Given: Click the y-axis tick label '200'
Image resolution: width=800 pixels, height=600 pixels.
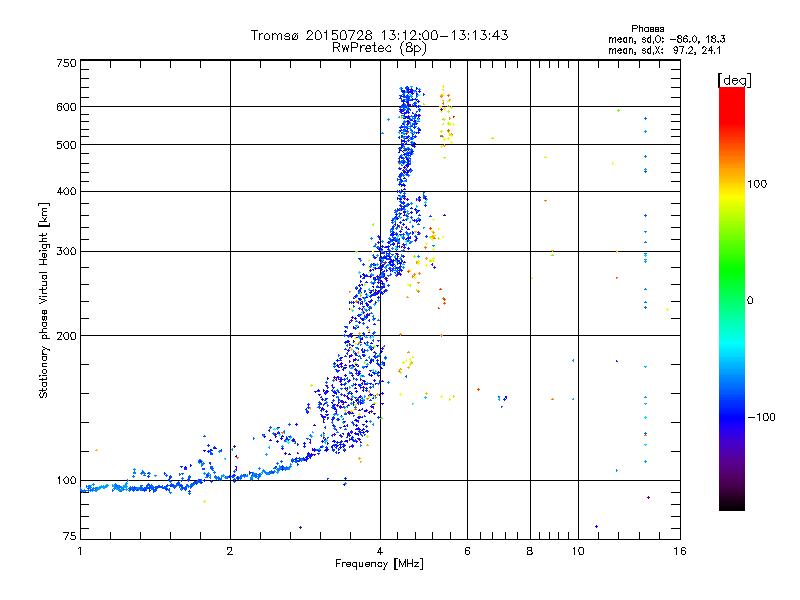Looking at the screenshot, I should [66, 336].
